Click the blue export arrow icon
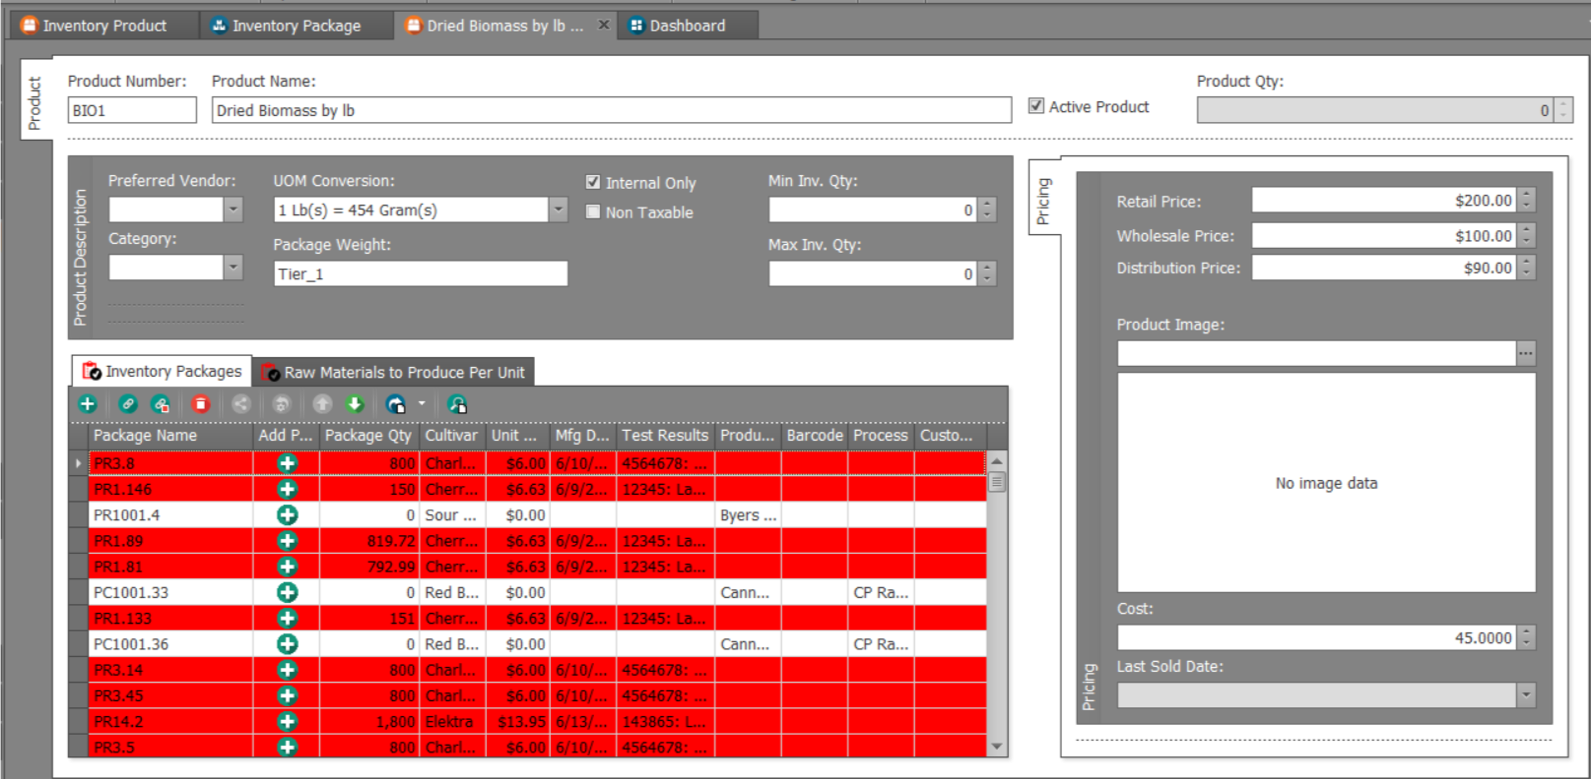1591x779 pixels. pyautogui.click(x=396, y=404)
